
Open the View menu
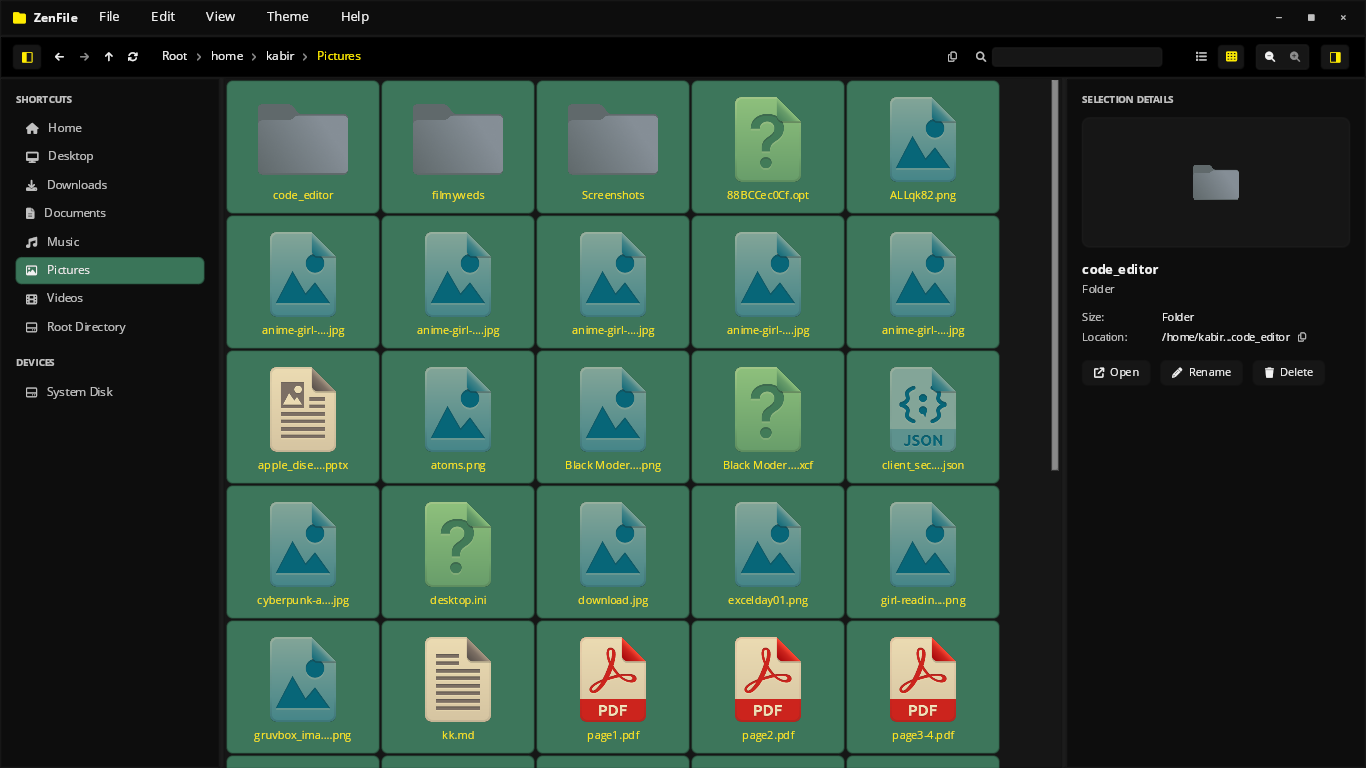pyautogui.click(x=220, y=16)
